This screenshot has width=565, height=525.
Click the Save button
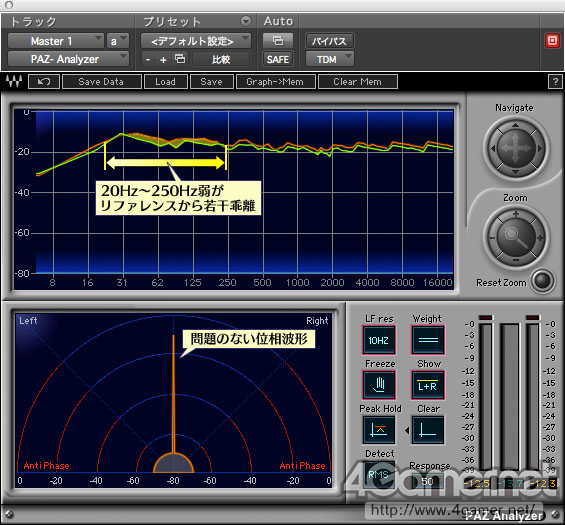click(212, 81)
